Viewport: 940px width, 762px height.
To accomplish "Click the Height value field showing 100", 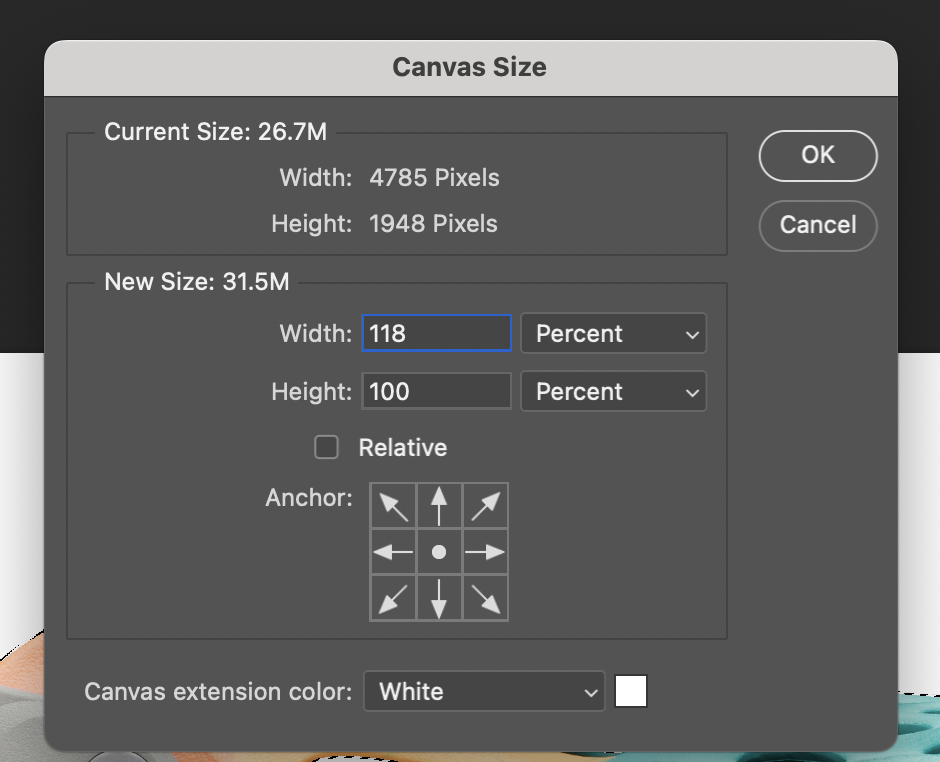I will click(436, 391).
